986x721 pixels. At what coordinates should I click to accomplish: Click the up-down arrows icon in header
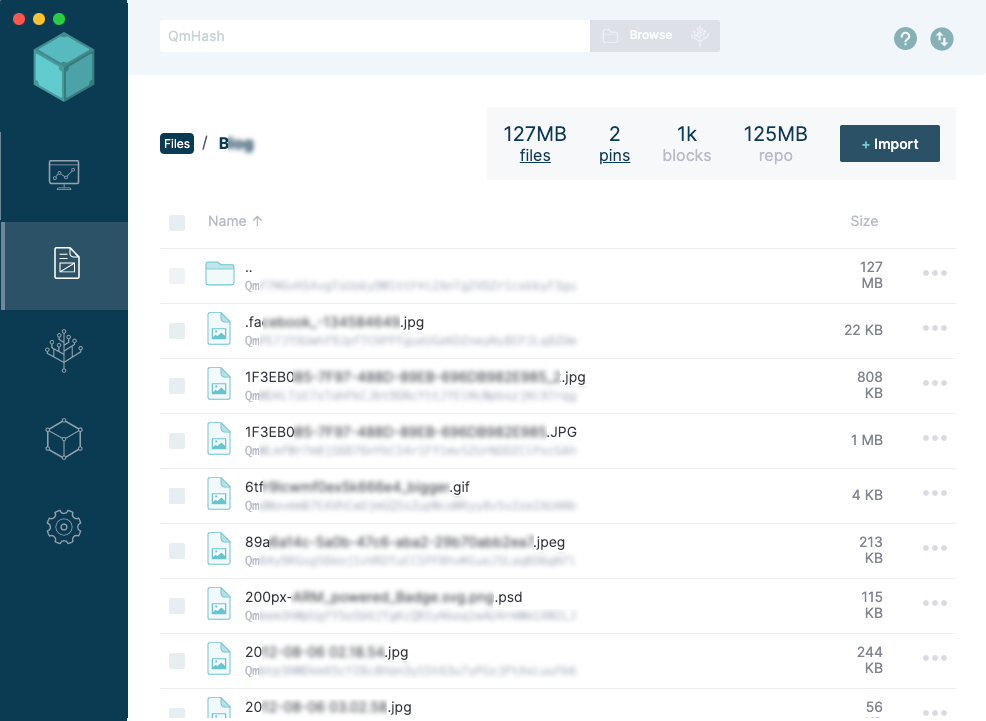point(941,39)
